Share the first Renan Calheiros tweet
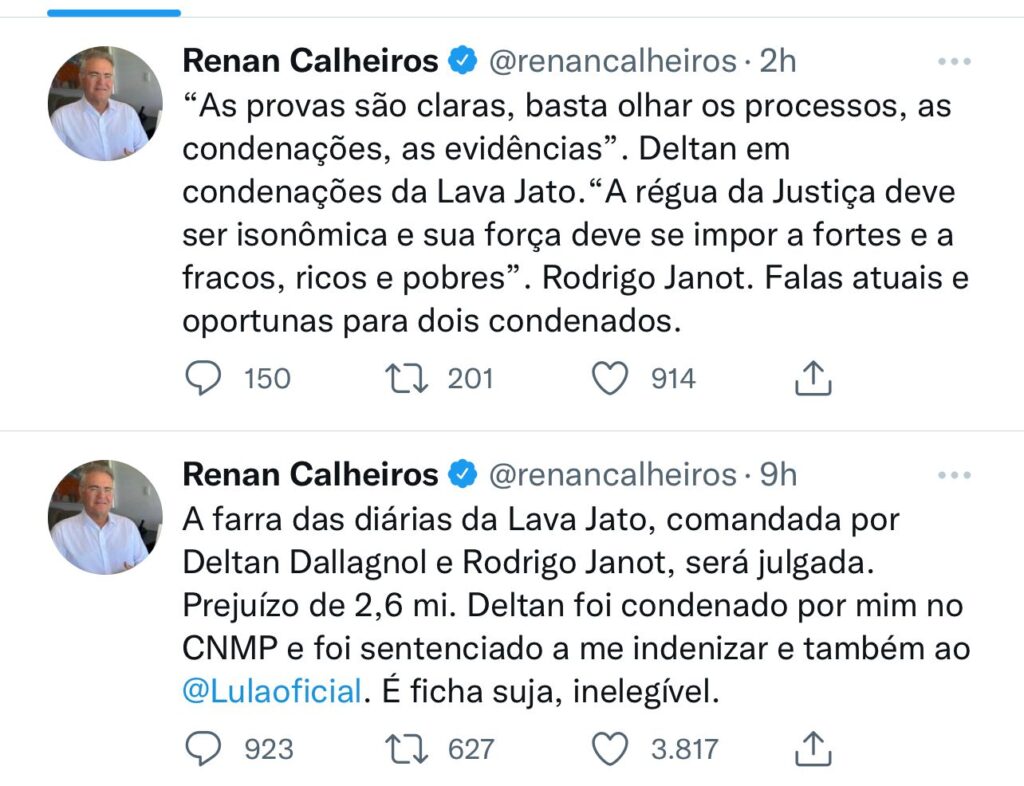The height and width of the screenshot is (786, 1024). pos(813,378)
